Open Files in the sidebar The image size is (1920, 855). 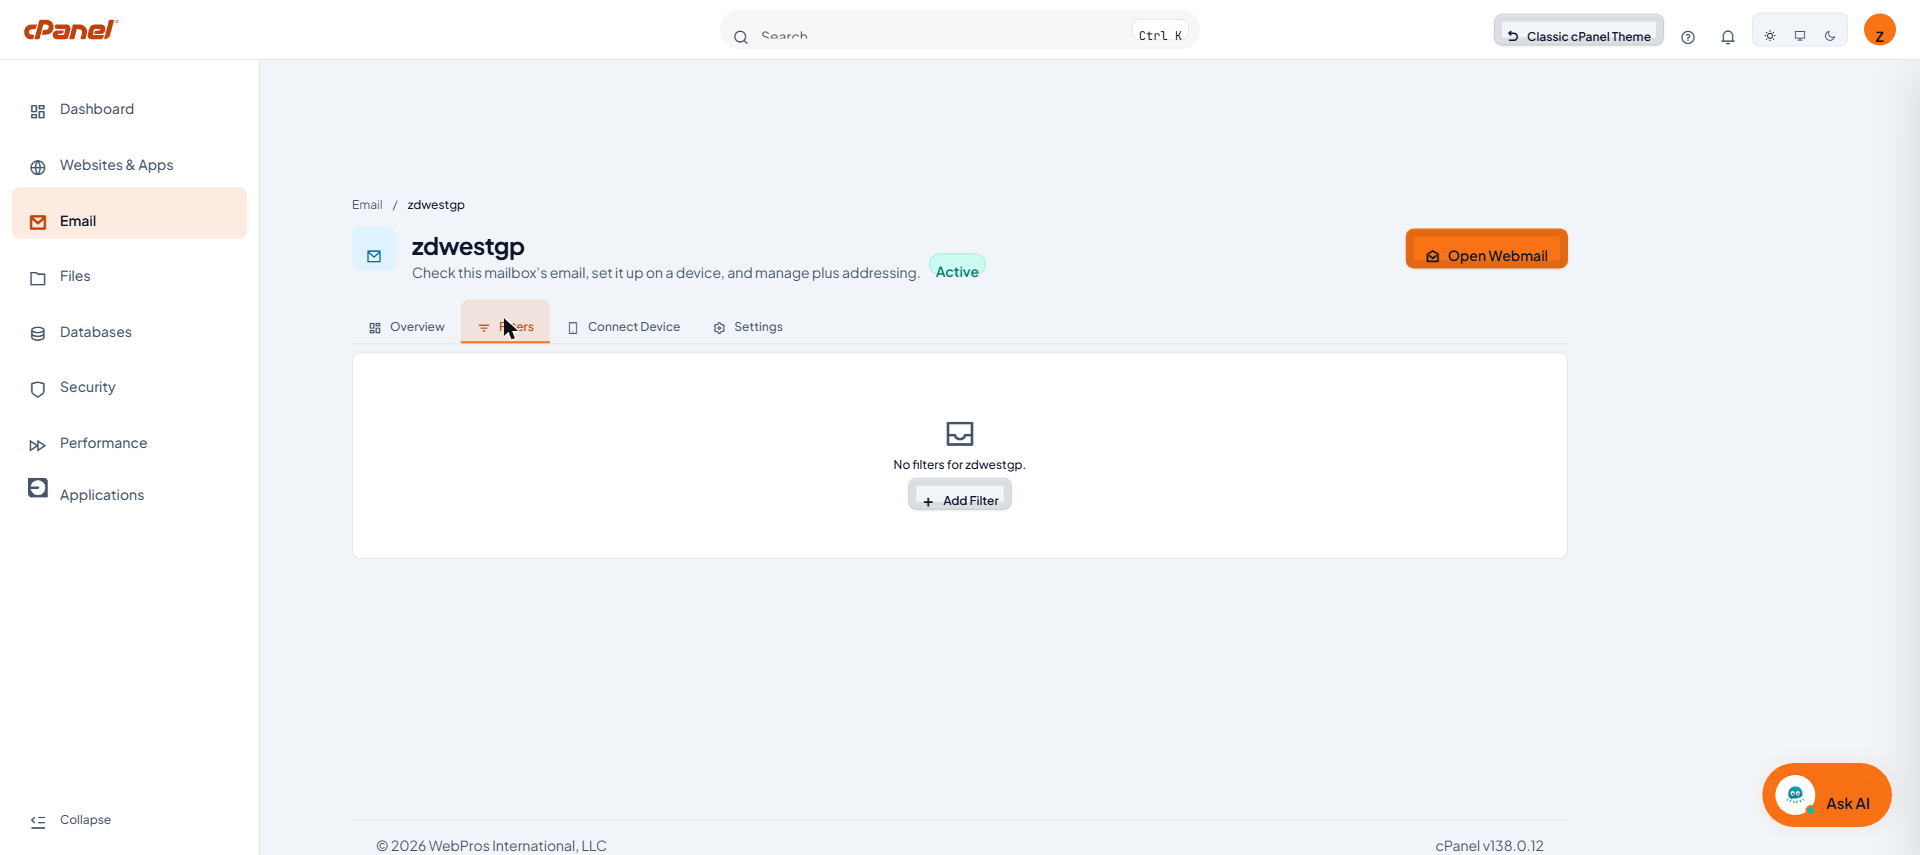[x=129, y=277]
